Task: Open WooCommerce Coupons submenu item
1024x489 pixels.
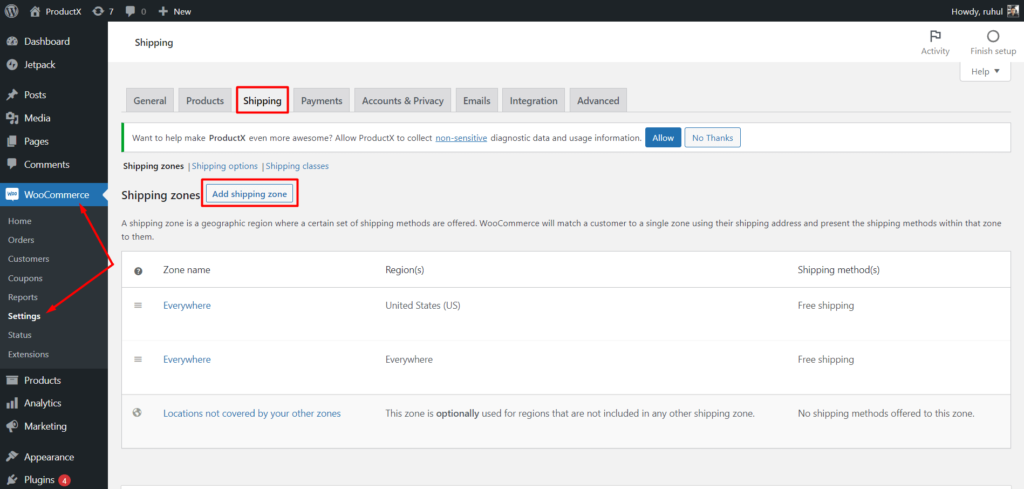Action: pos(25,278)
